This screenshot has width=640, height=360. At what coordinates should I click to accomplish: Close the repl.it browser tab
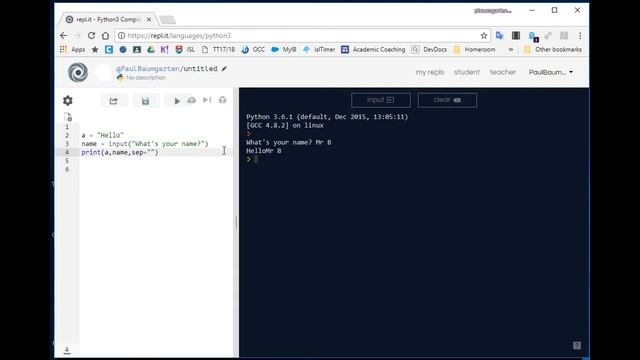pyautogui.click(x=149, y=20)
